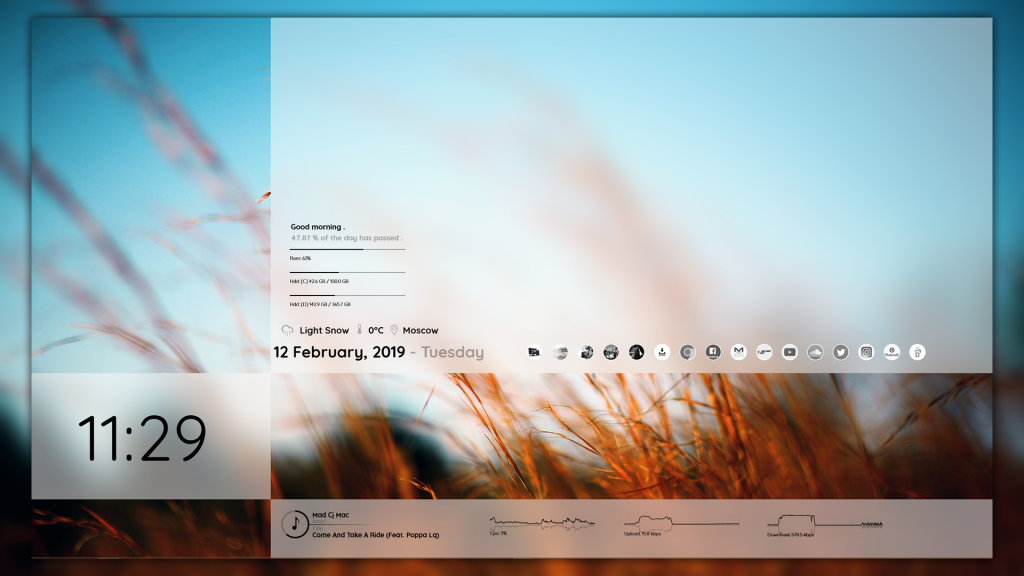Image resolution: width=1024 pixels, height=576 pixels.
Task: Click the song title Come And Take A Ride
Action: (375, 535)
